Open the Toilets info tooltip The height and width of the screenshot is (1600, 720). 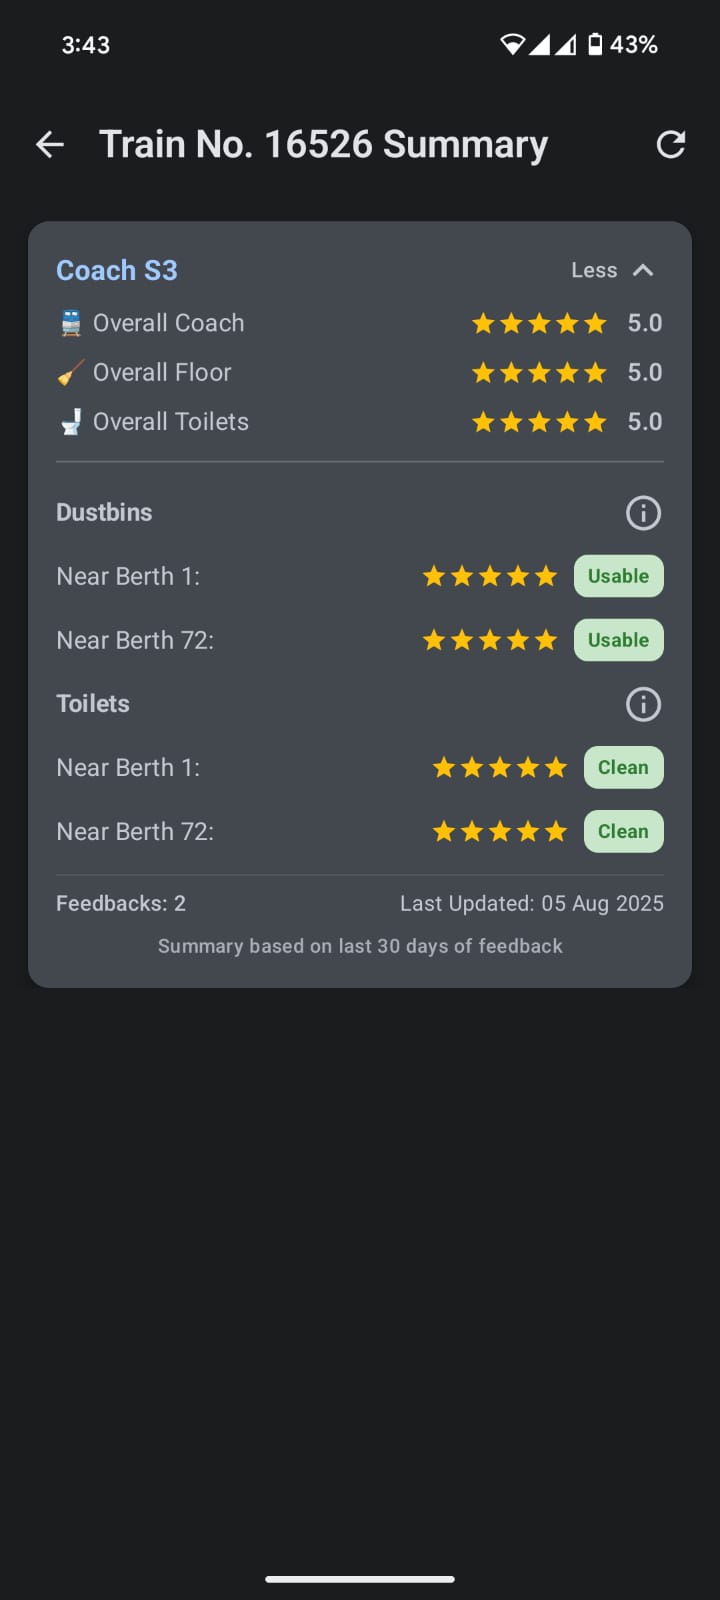[643, 704]
